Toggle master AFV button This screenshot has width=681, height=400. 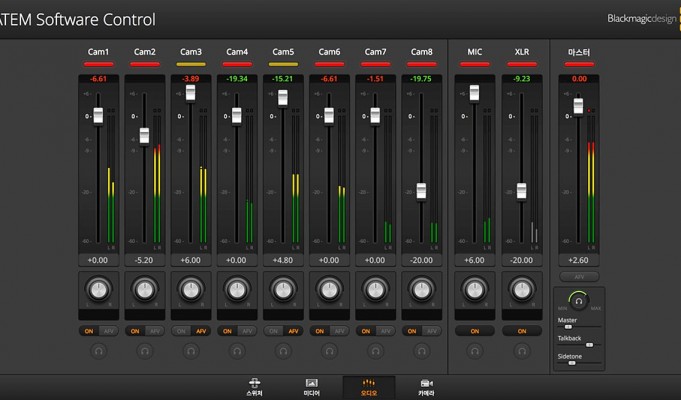[x=579, y=277]
